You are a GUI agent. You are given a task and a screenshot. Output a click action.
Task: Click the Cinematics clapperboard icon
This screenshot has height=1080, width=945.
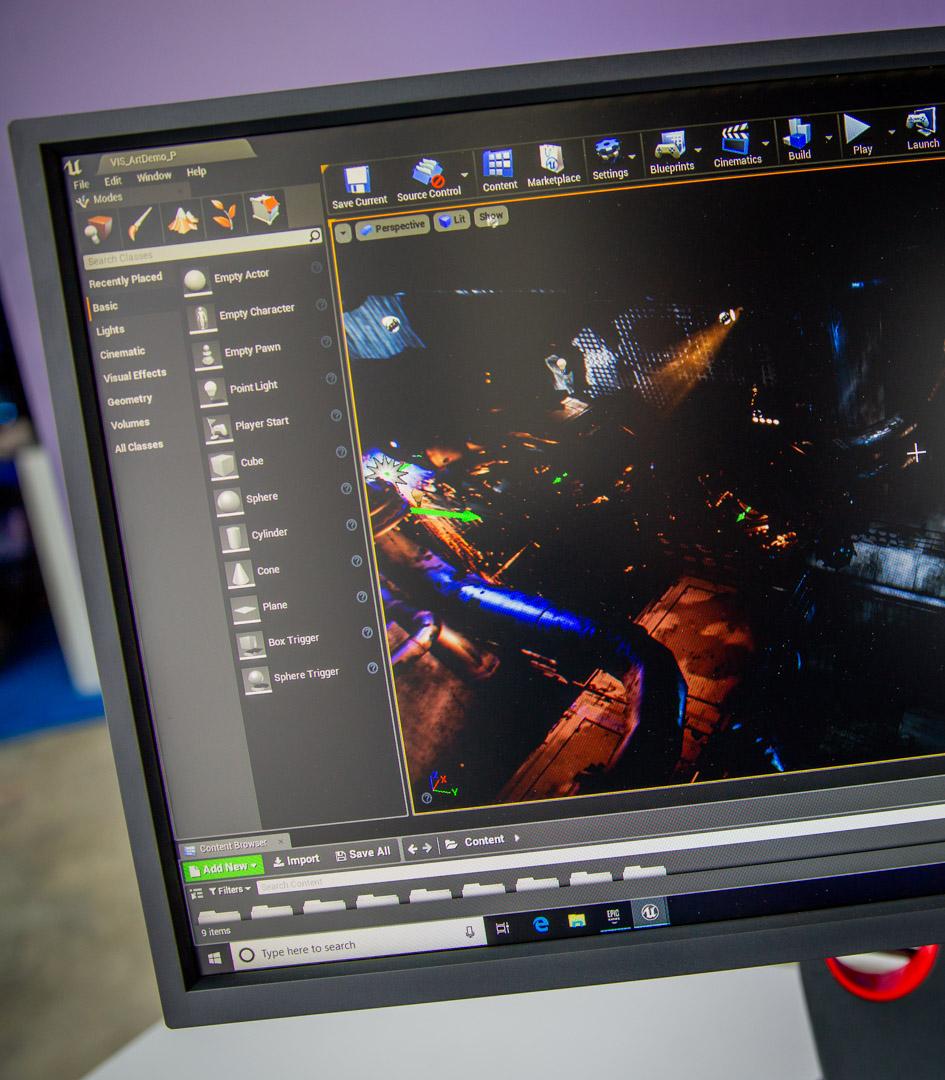735,139
